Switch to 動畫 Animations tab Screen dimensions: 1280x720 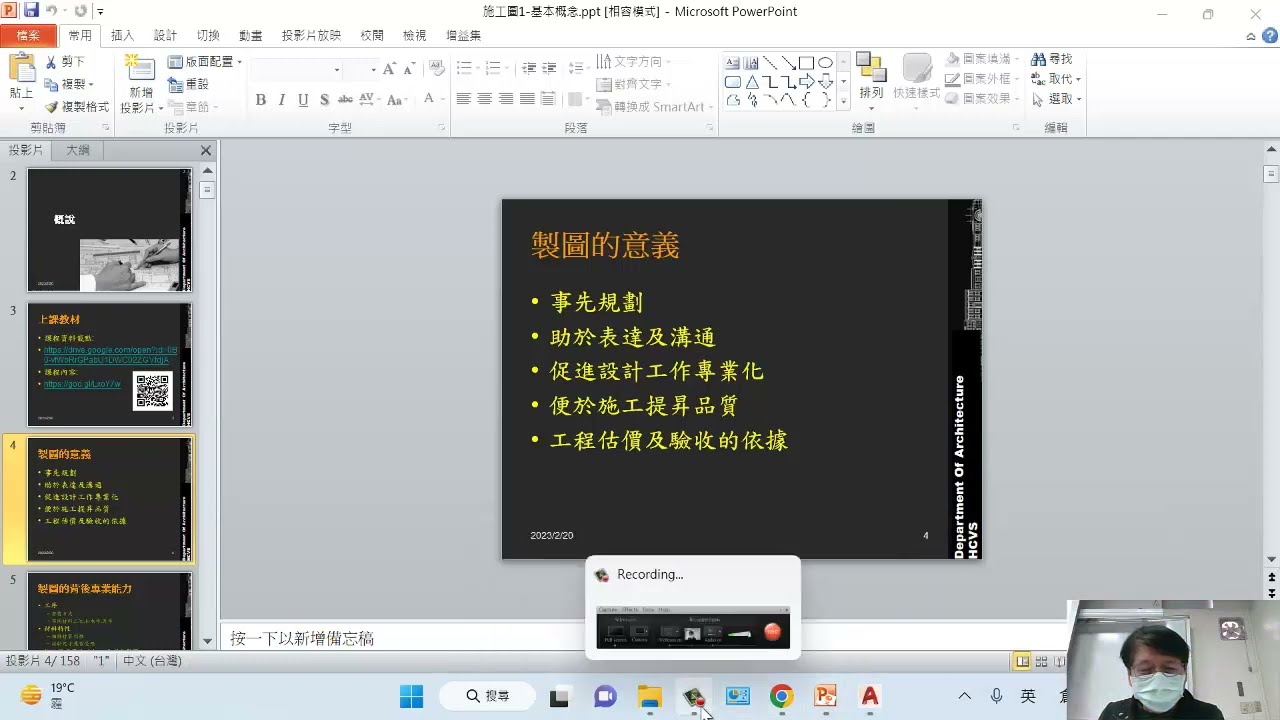click(250, 36)
